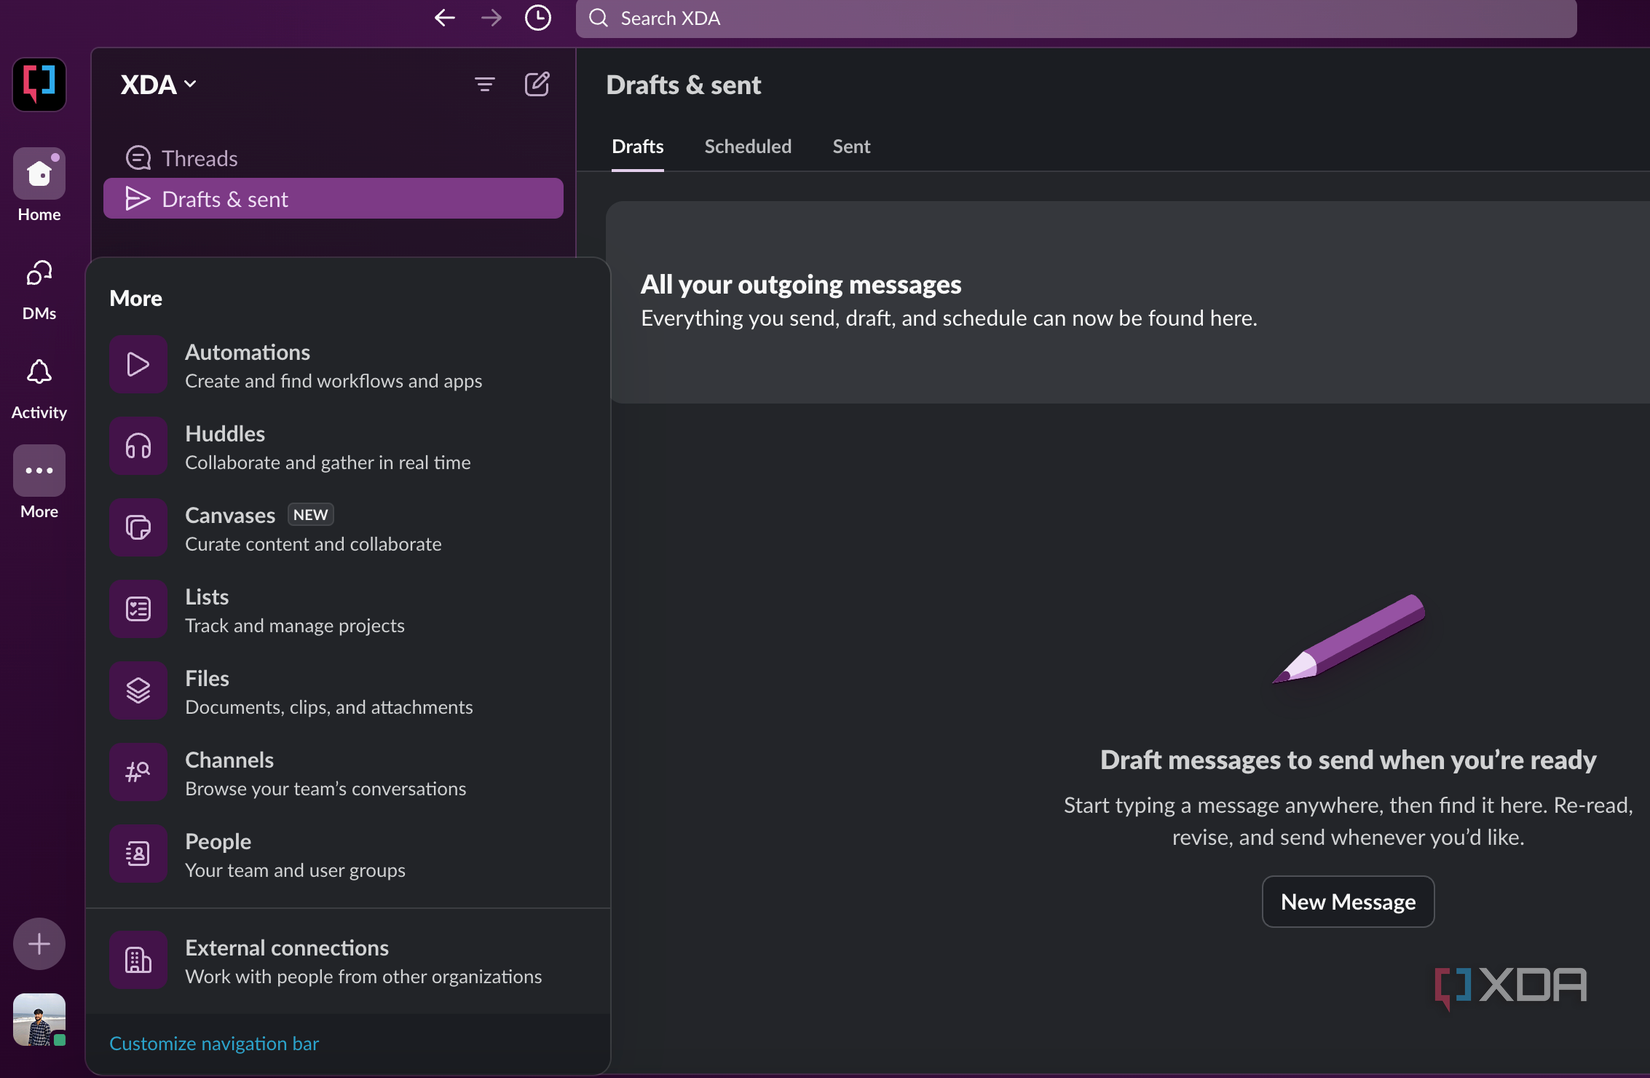
Task: Click the XDA workspace logo icon
Action: (39, 84)
